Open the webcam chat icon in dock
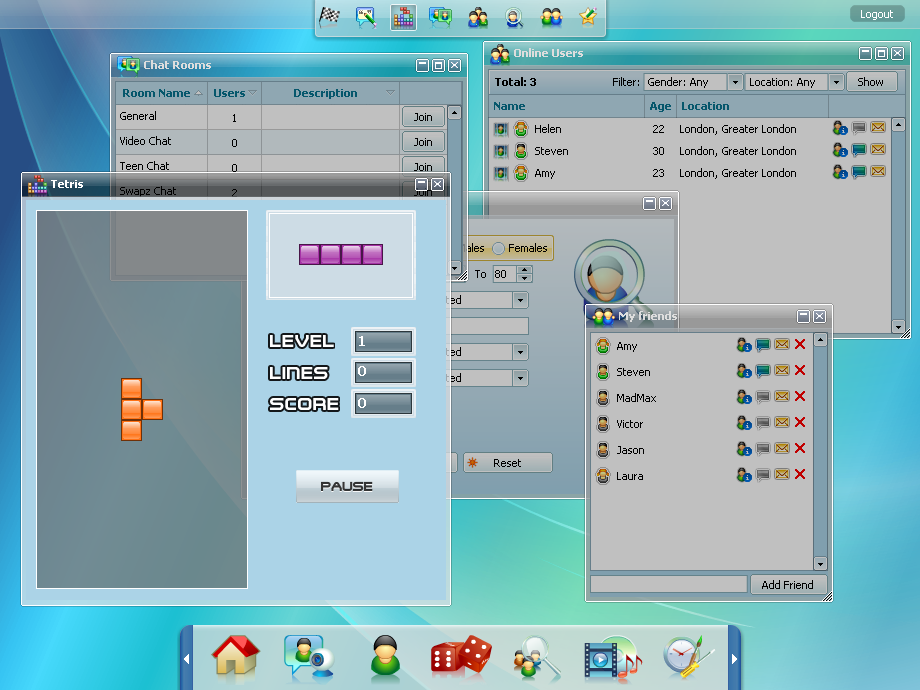The width and height of the screenshot is (920, 690). point(309,657)
